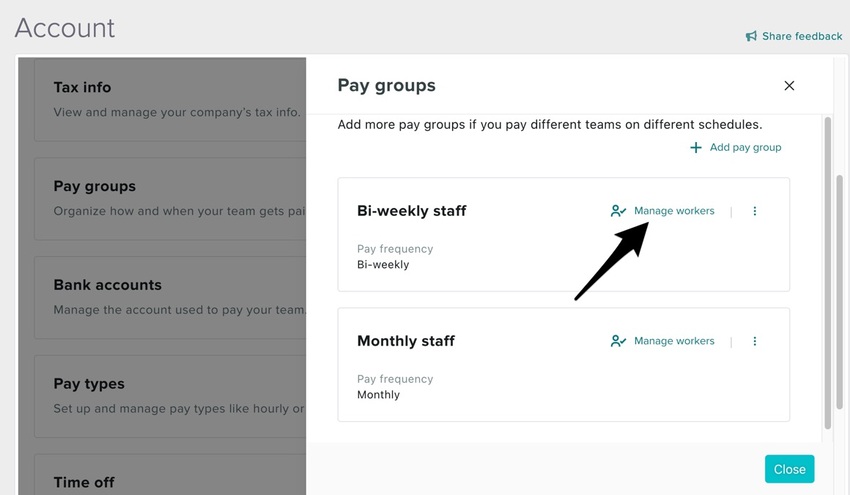The height and width of the screenshot is (495, 850).
Task: Click the Pay groups panel scrollbar
Action: click(x=827, y=270)
